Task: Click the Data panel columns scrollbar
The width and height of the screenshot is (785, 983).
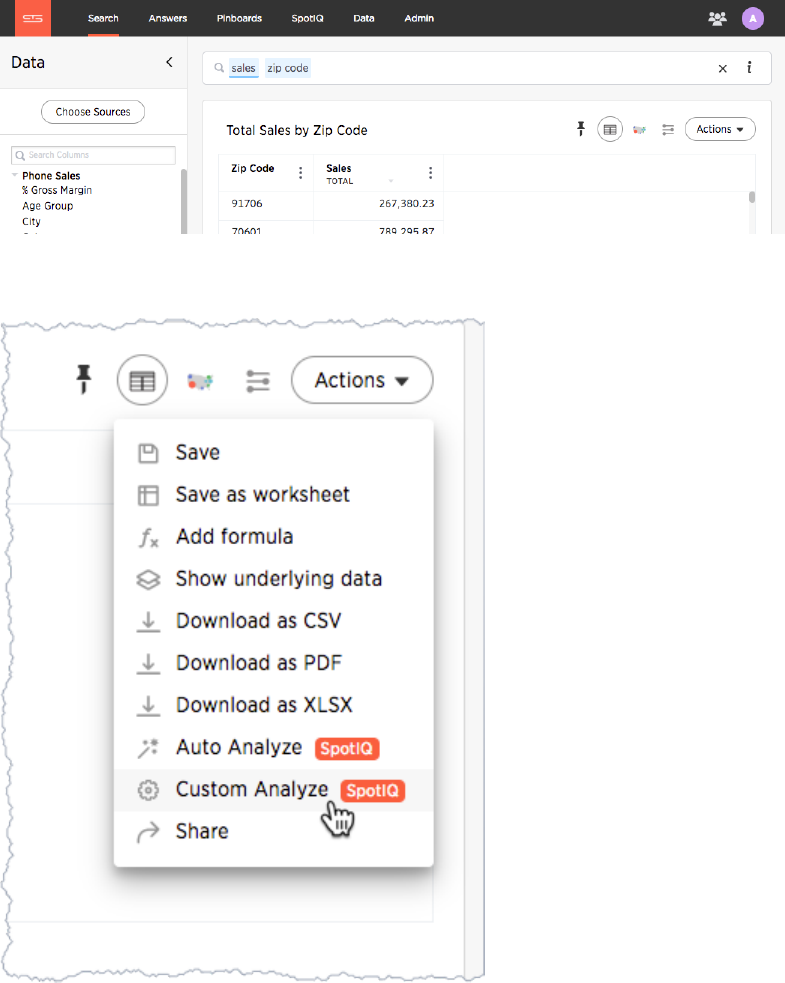Action: 184,201
